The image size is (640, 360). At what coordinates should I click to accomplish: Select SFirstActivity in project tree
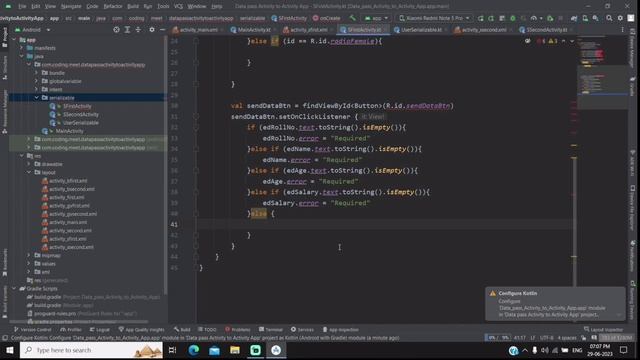click(x=77, y=106)
